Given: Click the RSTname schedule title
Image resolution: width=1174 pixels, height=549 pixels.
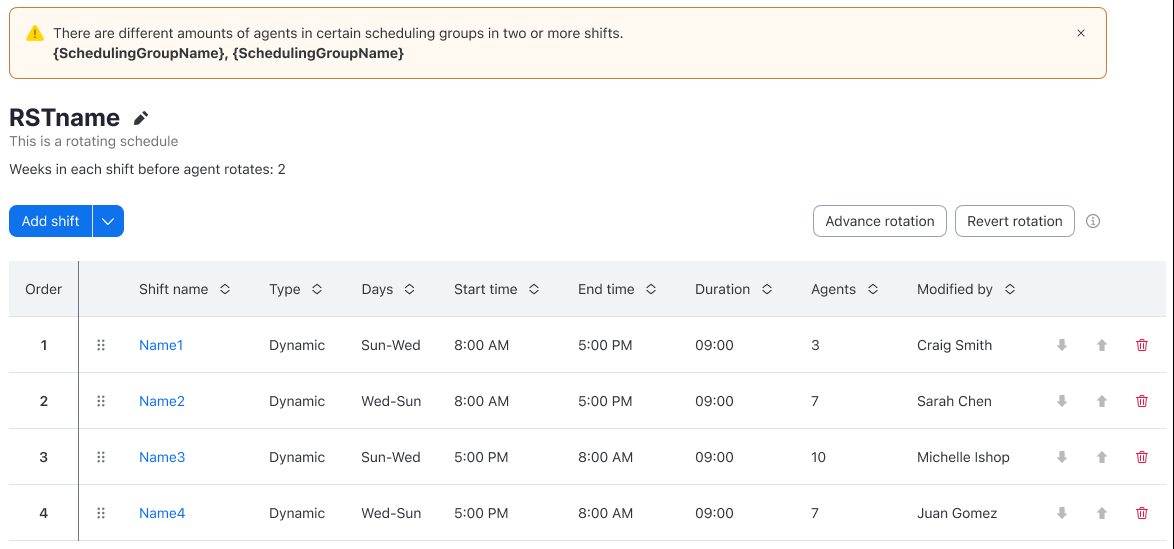Looking at the screenshot, I should coord(64,118).
